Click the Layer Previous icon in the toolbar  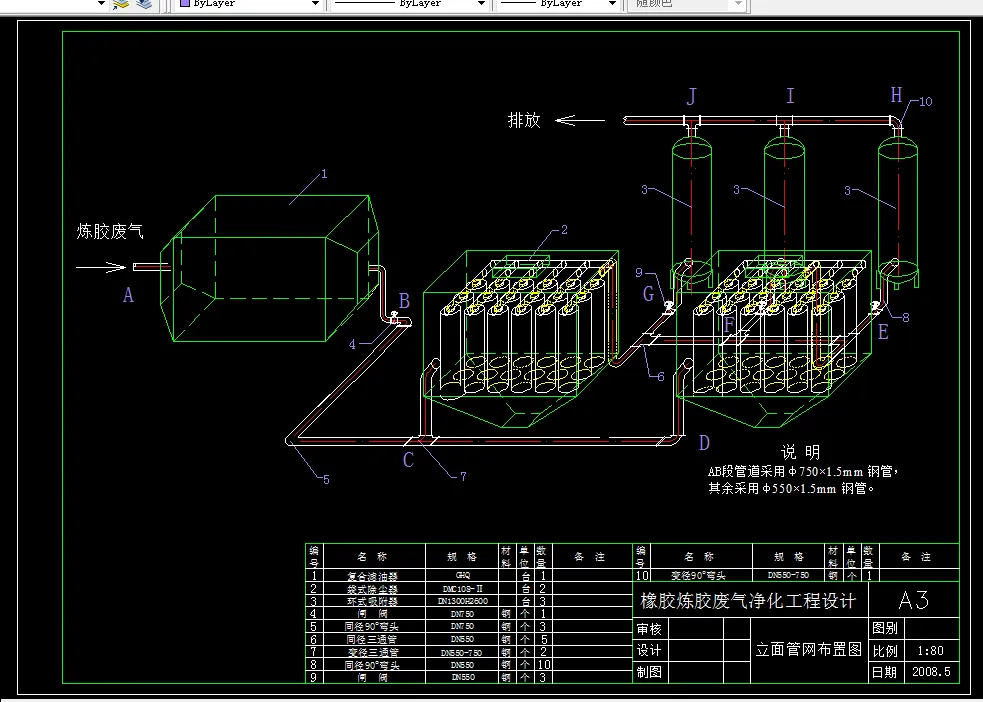[121, 4]
